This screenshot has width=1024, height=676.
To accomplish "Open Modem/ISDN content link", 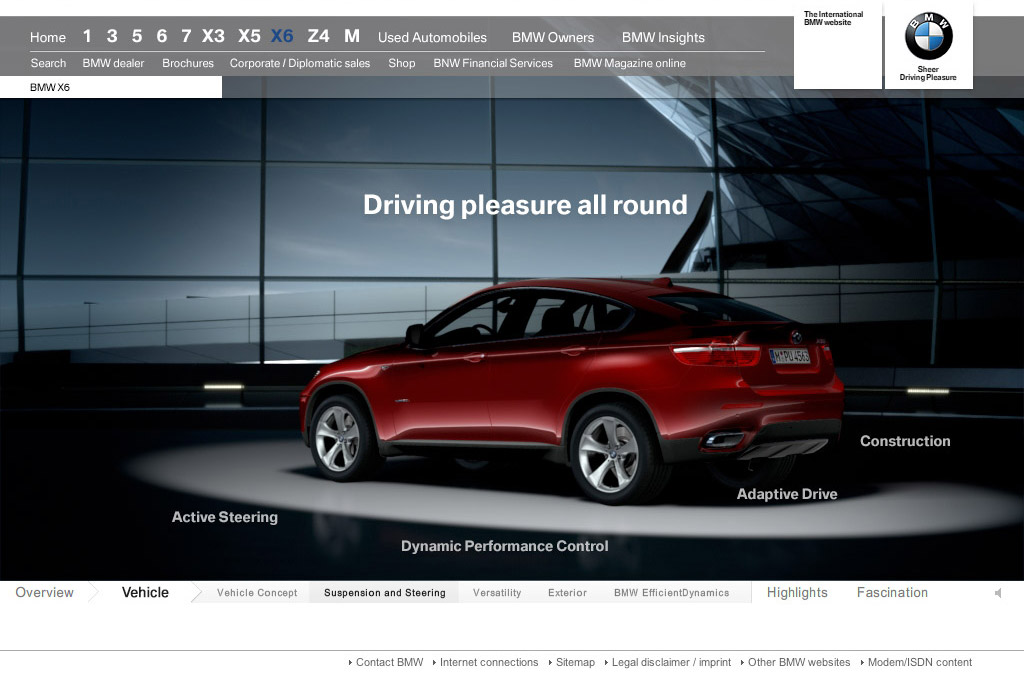I will 920,662.
